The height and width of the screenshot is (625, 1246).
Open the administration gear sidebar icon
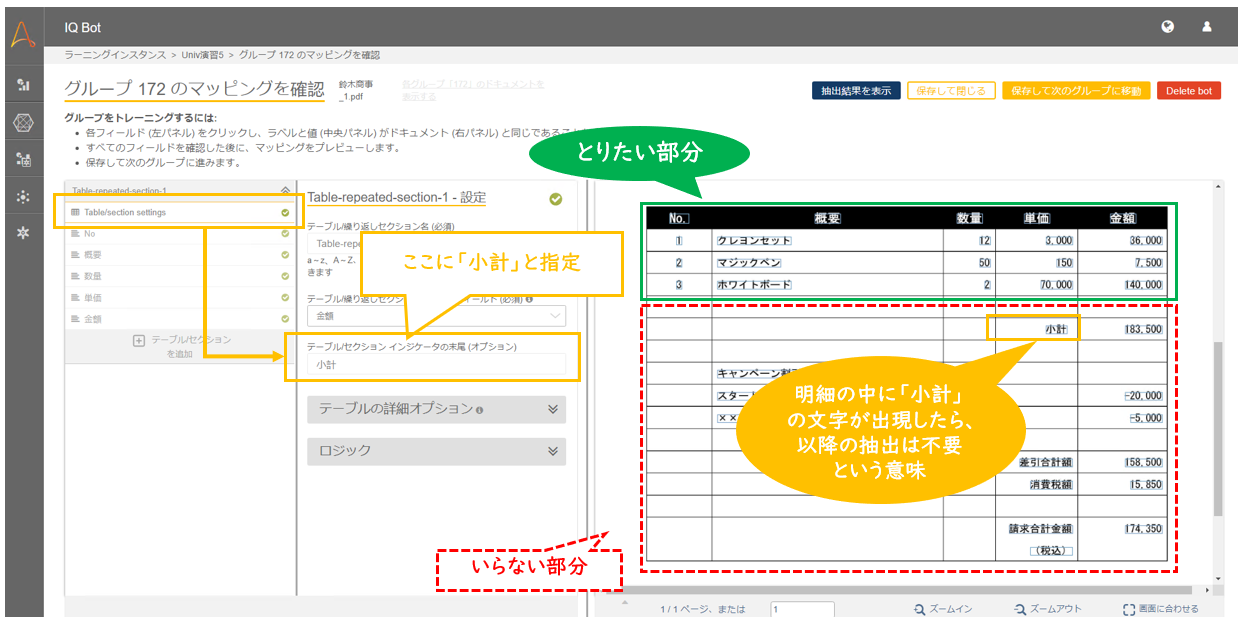tap(23, 233)
